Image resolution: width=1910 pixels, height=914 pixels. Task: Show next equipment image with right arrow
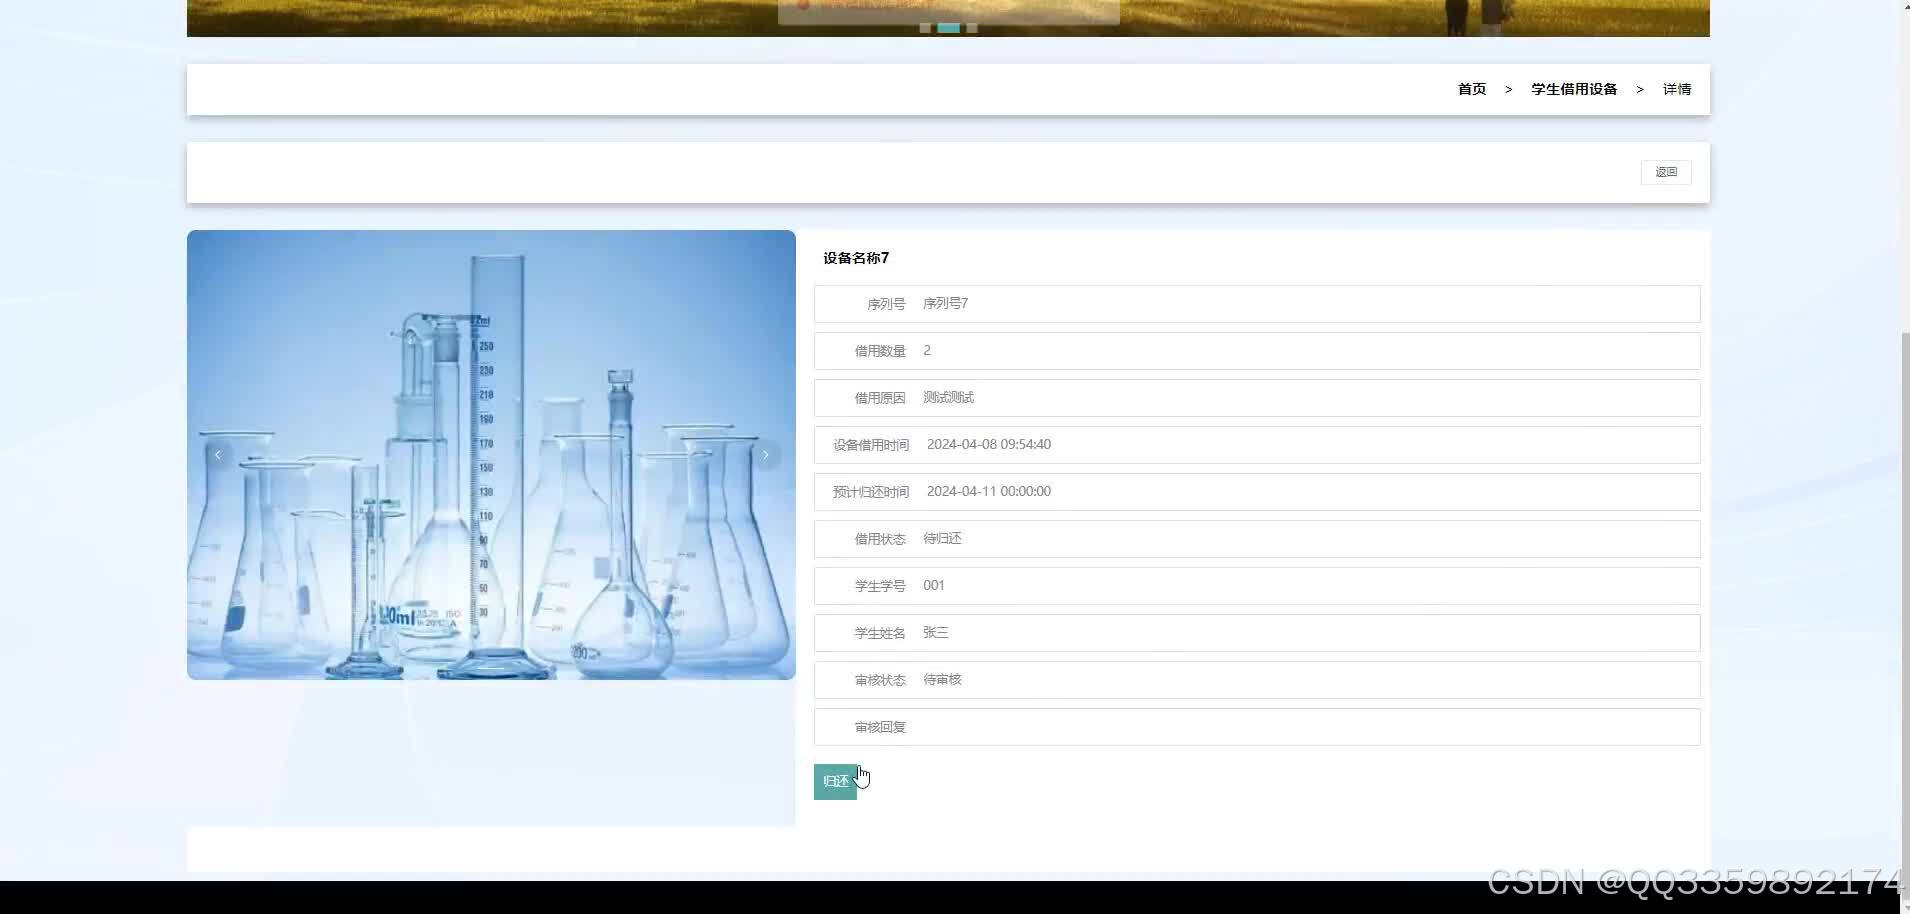pyautogui.click(x=766, y=455)
